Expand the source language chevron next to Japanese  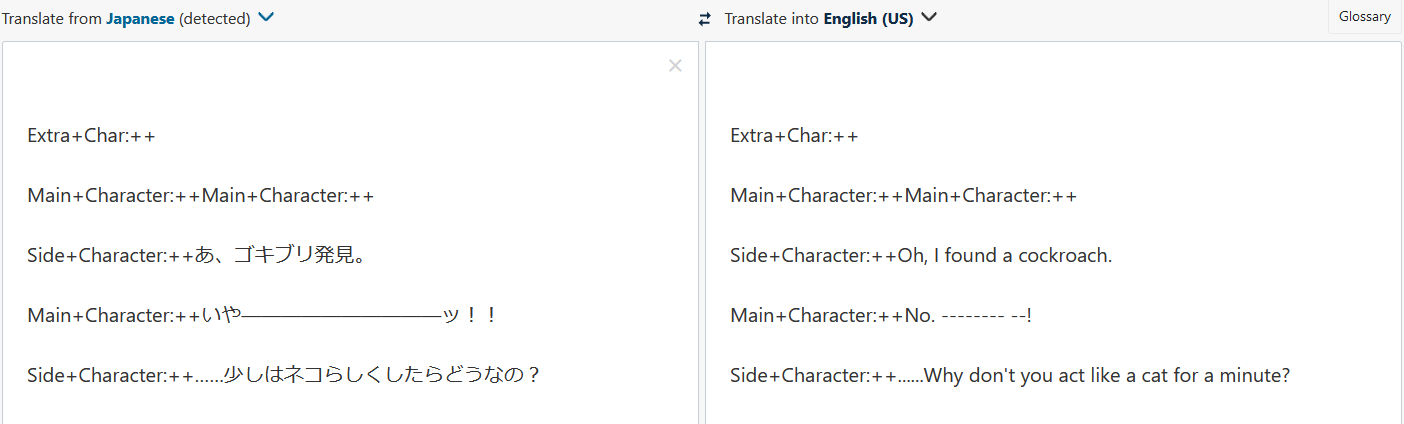click(266, 17)
